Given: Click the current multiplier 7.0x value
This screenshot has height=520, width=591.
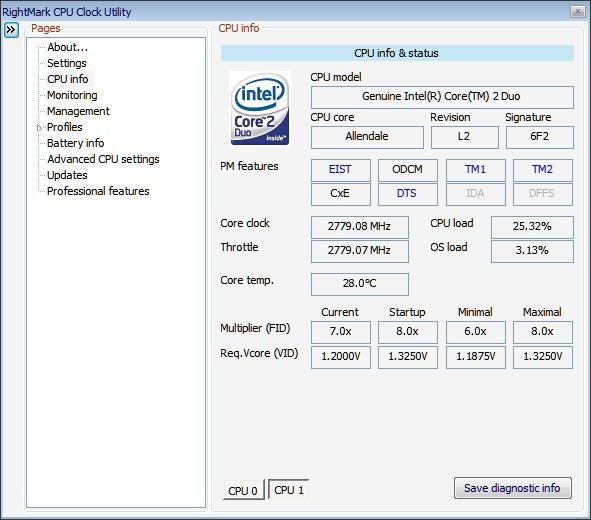Looking at the screenshot, I should click(x=341, y=332).
